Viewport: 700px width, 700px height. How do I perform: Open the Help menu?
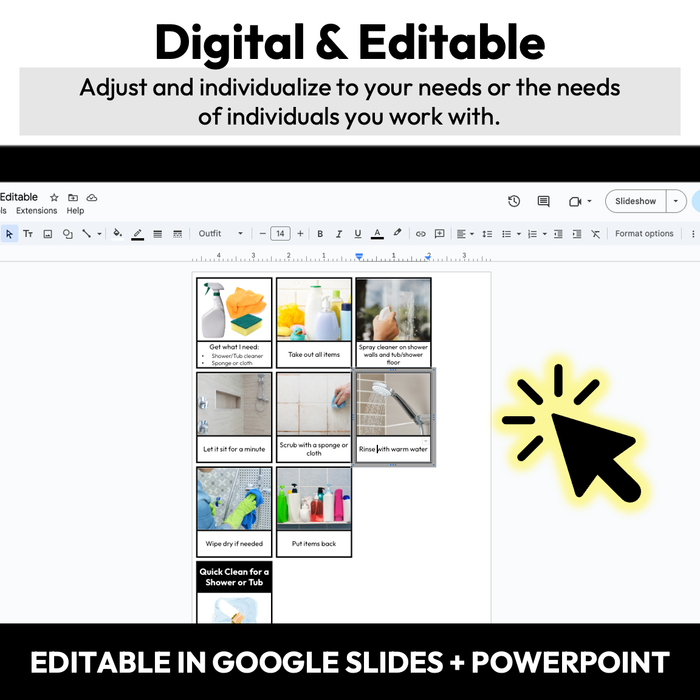point(75,211)
